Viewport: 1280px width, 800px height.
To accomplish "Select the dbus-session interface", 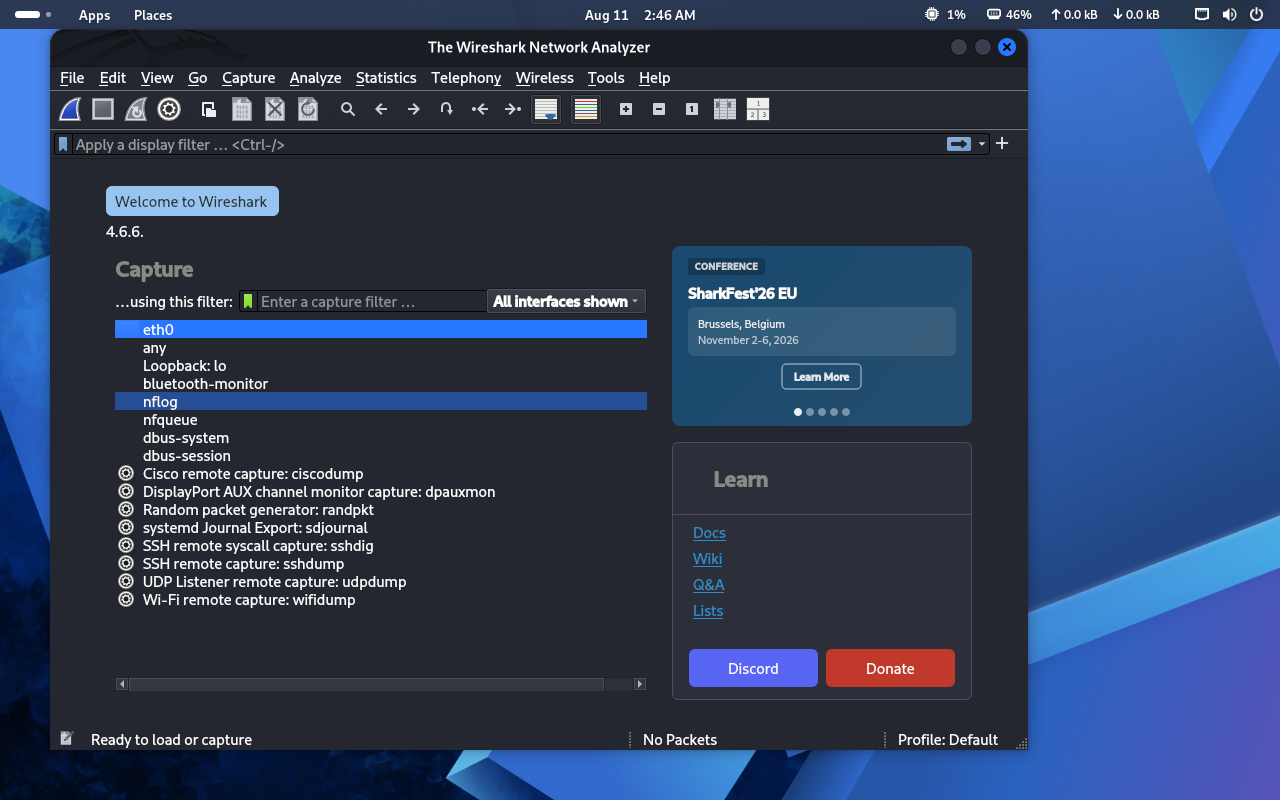I will coord(381,455).
